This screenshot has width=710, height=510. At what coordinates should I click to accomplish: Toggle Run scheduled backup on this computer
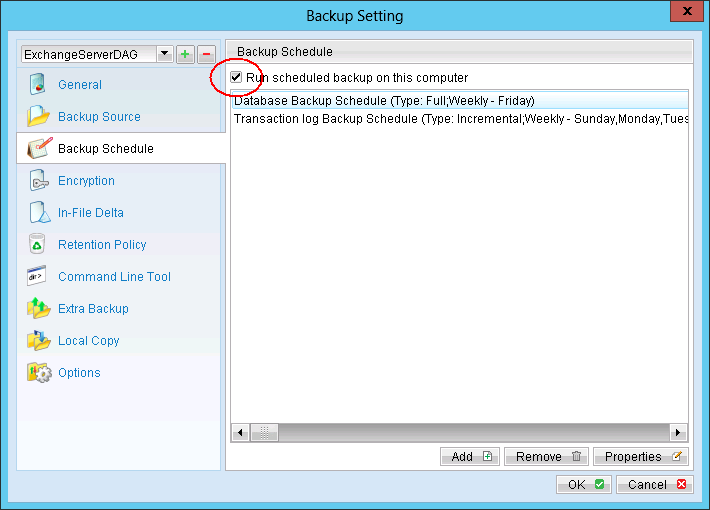237,78
